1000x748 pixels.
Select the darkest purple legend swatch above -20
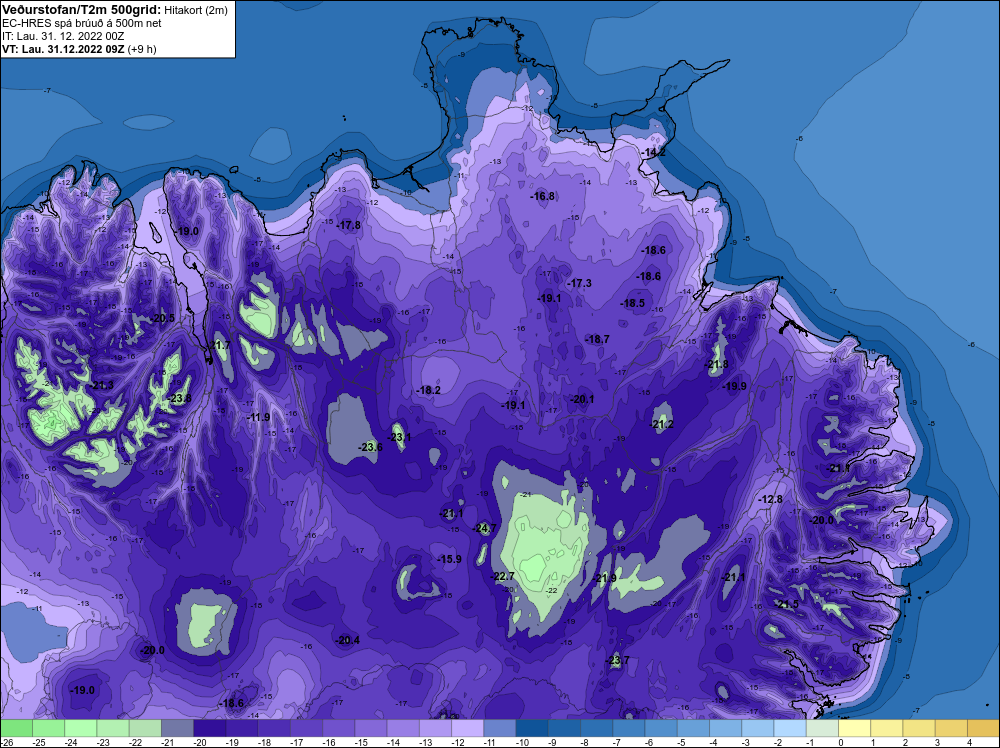(x=210, y=728)
